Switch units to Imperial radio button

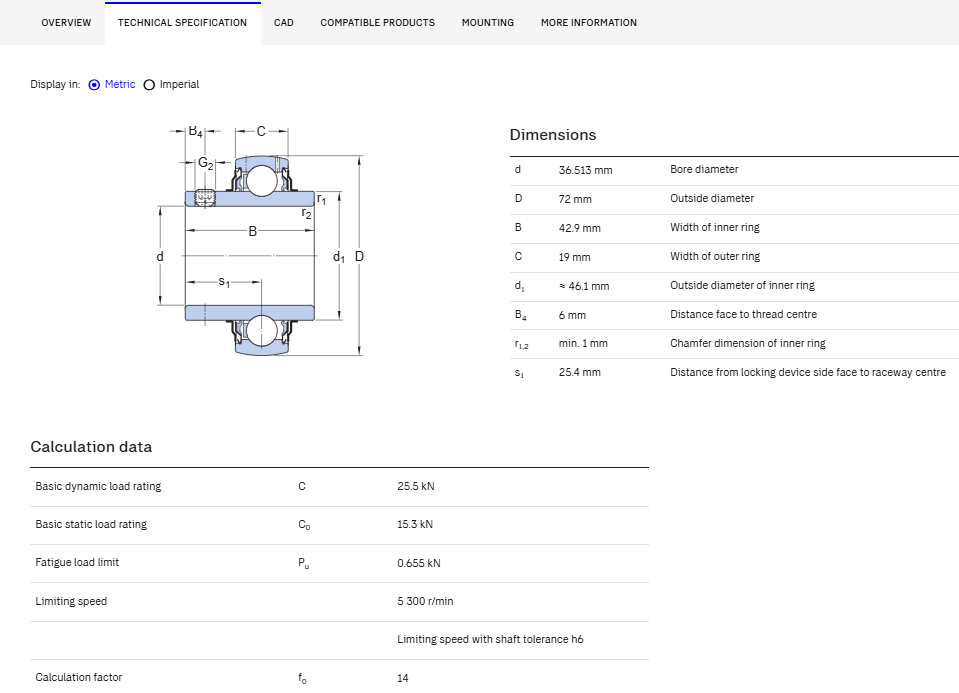click(149, 85)
